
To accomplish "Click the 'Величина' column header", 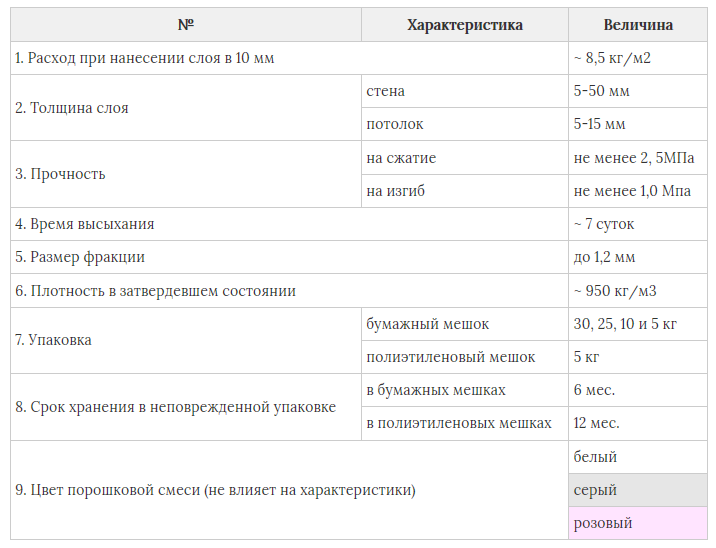I will (x=637, y=25).
